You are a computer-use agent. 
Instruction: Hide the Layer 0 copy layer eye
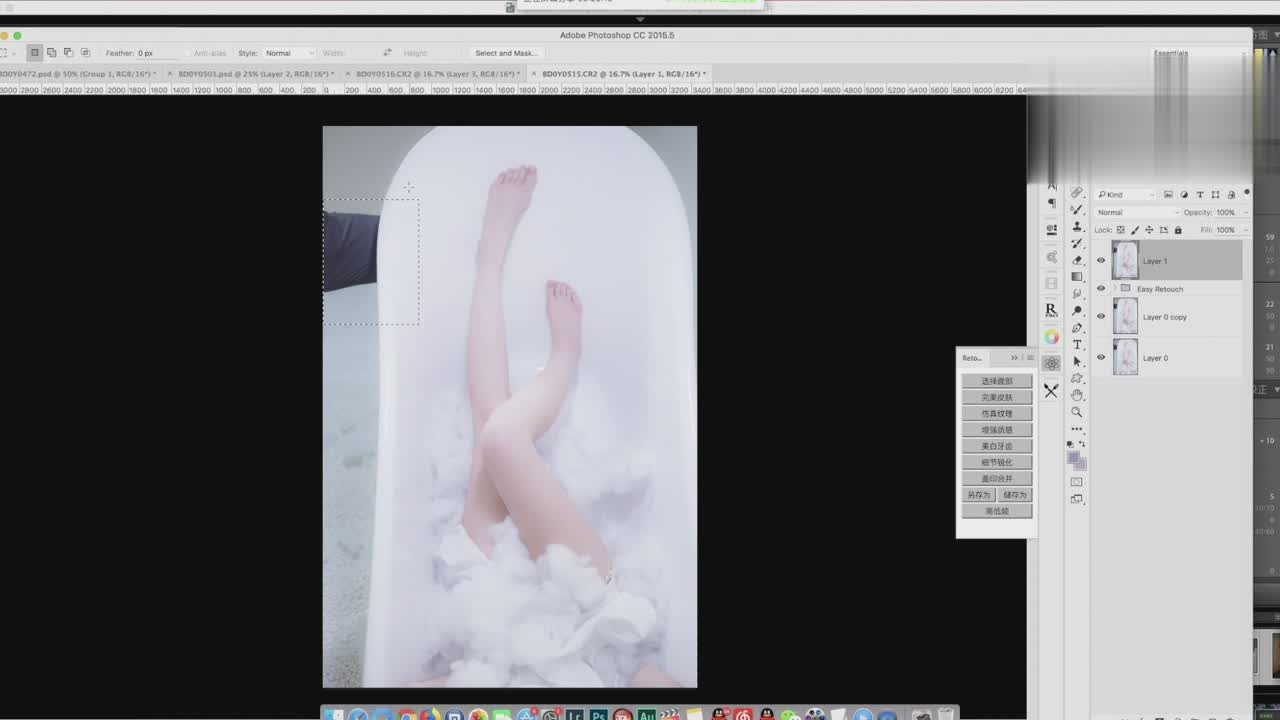(x=1101, y=317)
